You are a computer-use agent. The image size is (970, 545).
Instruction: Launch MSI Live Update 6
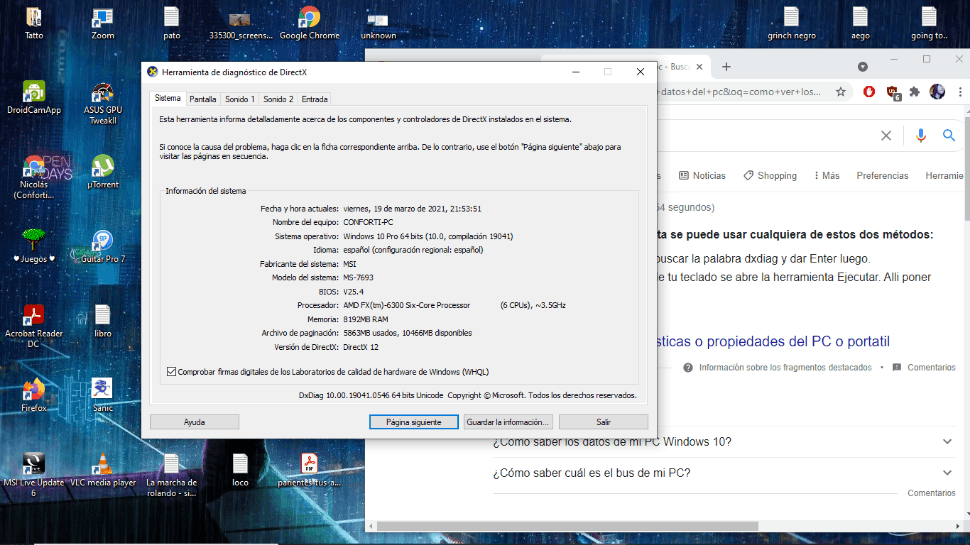pos(33,475)
